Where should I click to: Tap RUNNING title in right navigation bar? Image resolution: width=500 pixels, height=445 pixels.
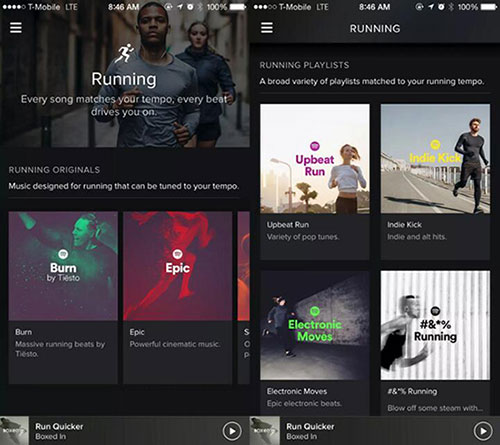(375, 29)
